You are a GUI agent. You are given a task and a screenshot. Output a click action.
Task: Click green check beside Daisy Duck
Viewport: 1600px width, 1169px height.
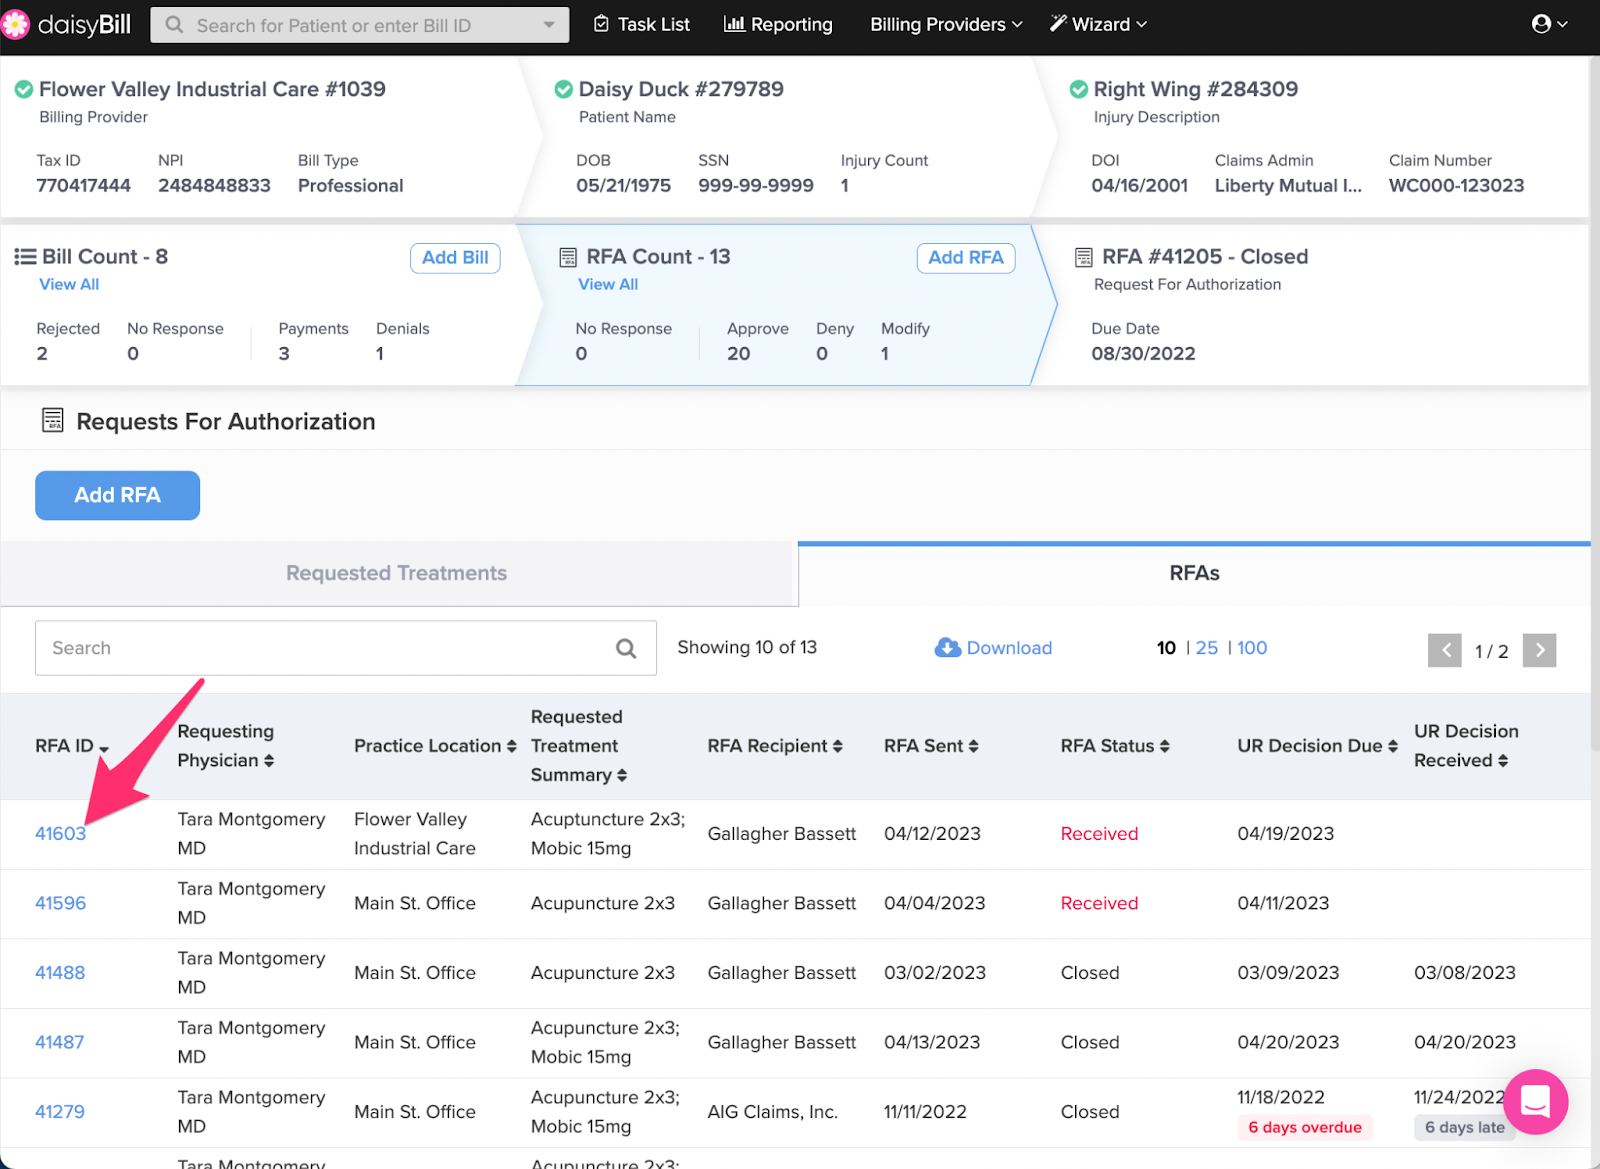(x=564, y=90)
